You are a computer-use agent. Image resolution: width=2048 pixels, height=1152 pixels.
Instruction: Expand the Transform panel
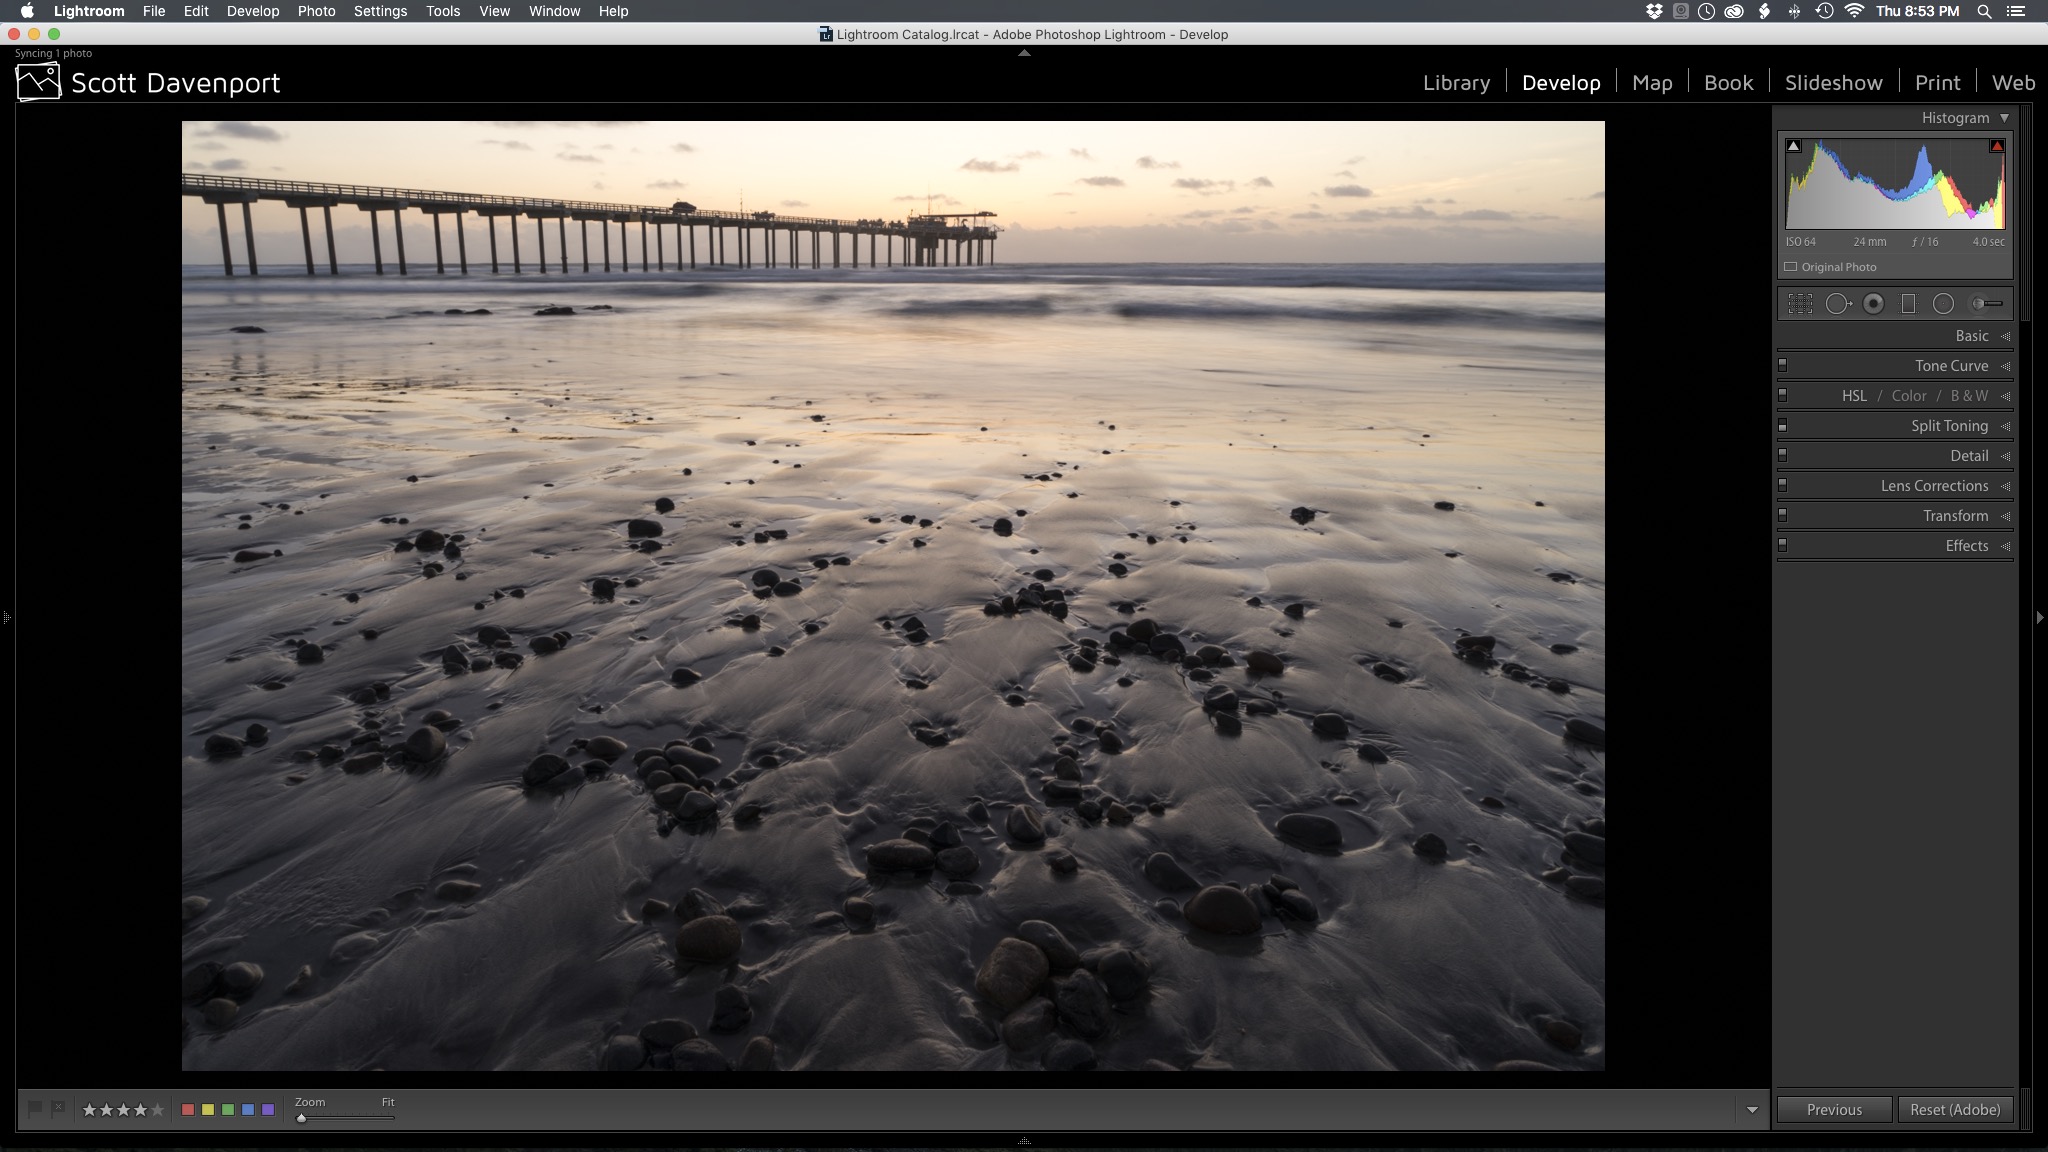point(2005,517)
